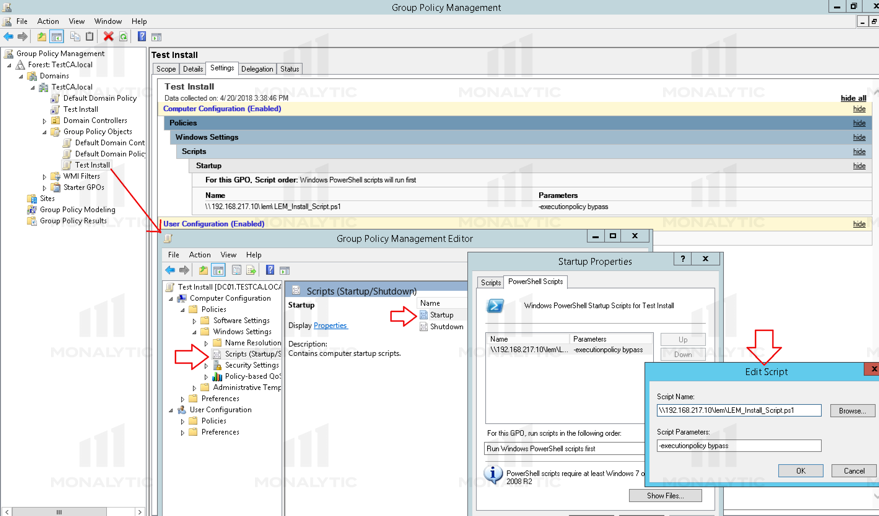The width and height of the screenshot is (879, 516).
Task: Click the Security Settings lock icon in Editor tree
Action: (218, 365)
